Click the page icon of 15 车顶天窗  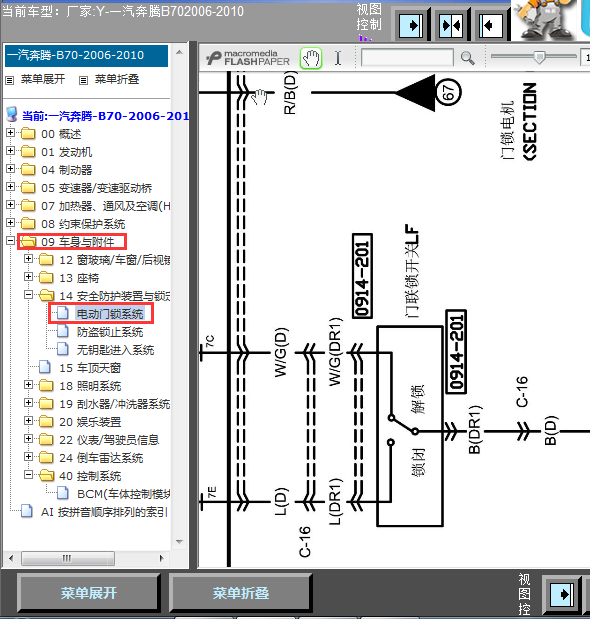coord(45,367)
